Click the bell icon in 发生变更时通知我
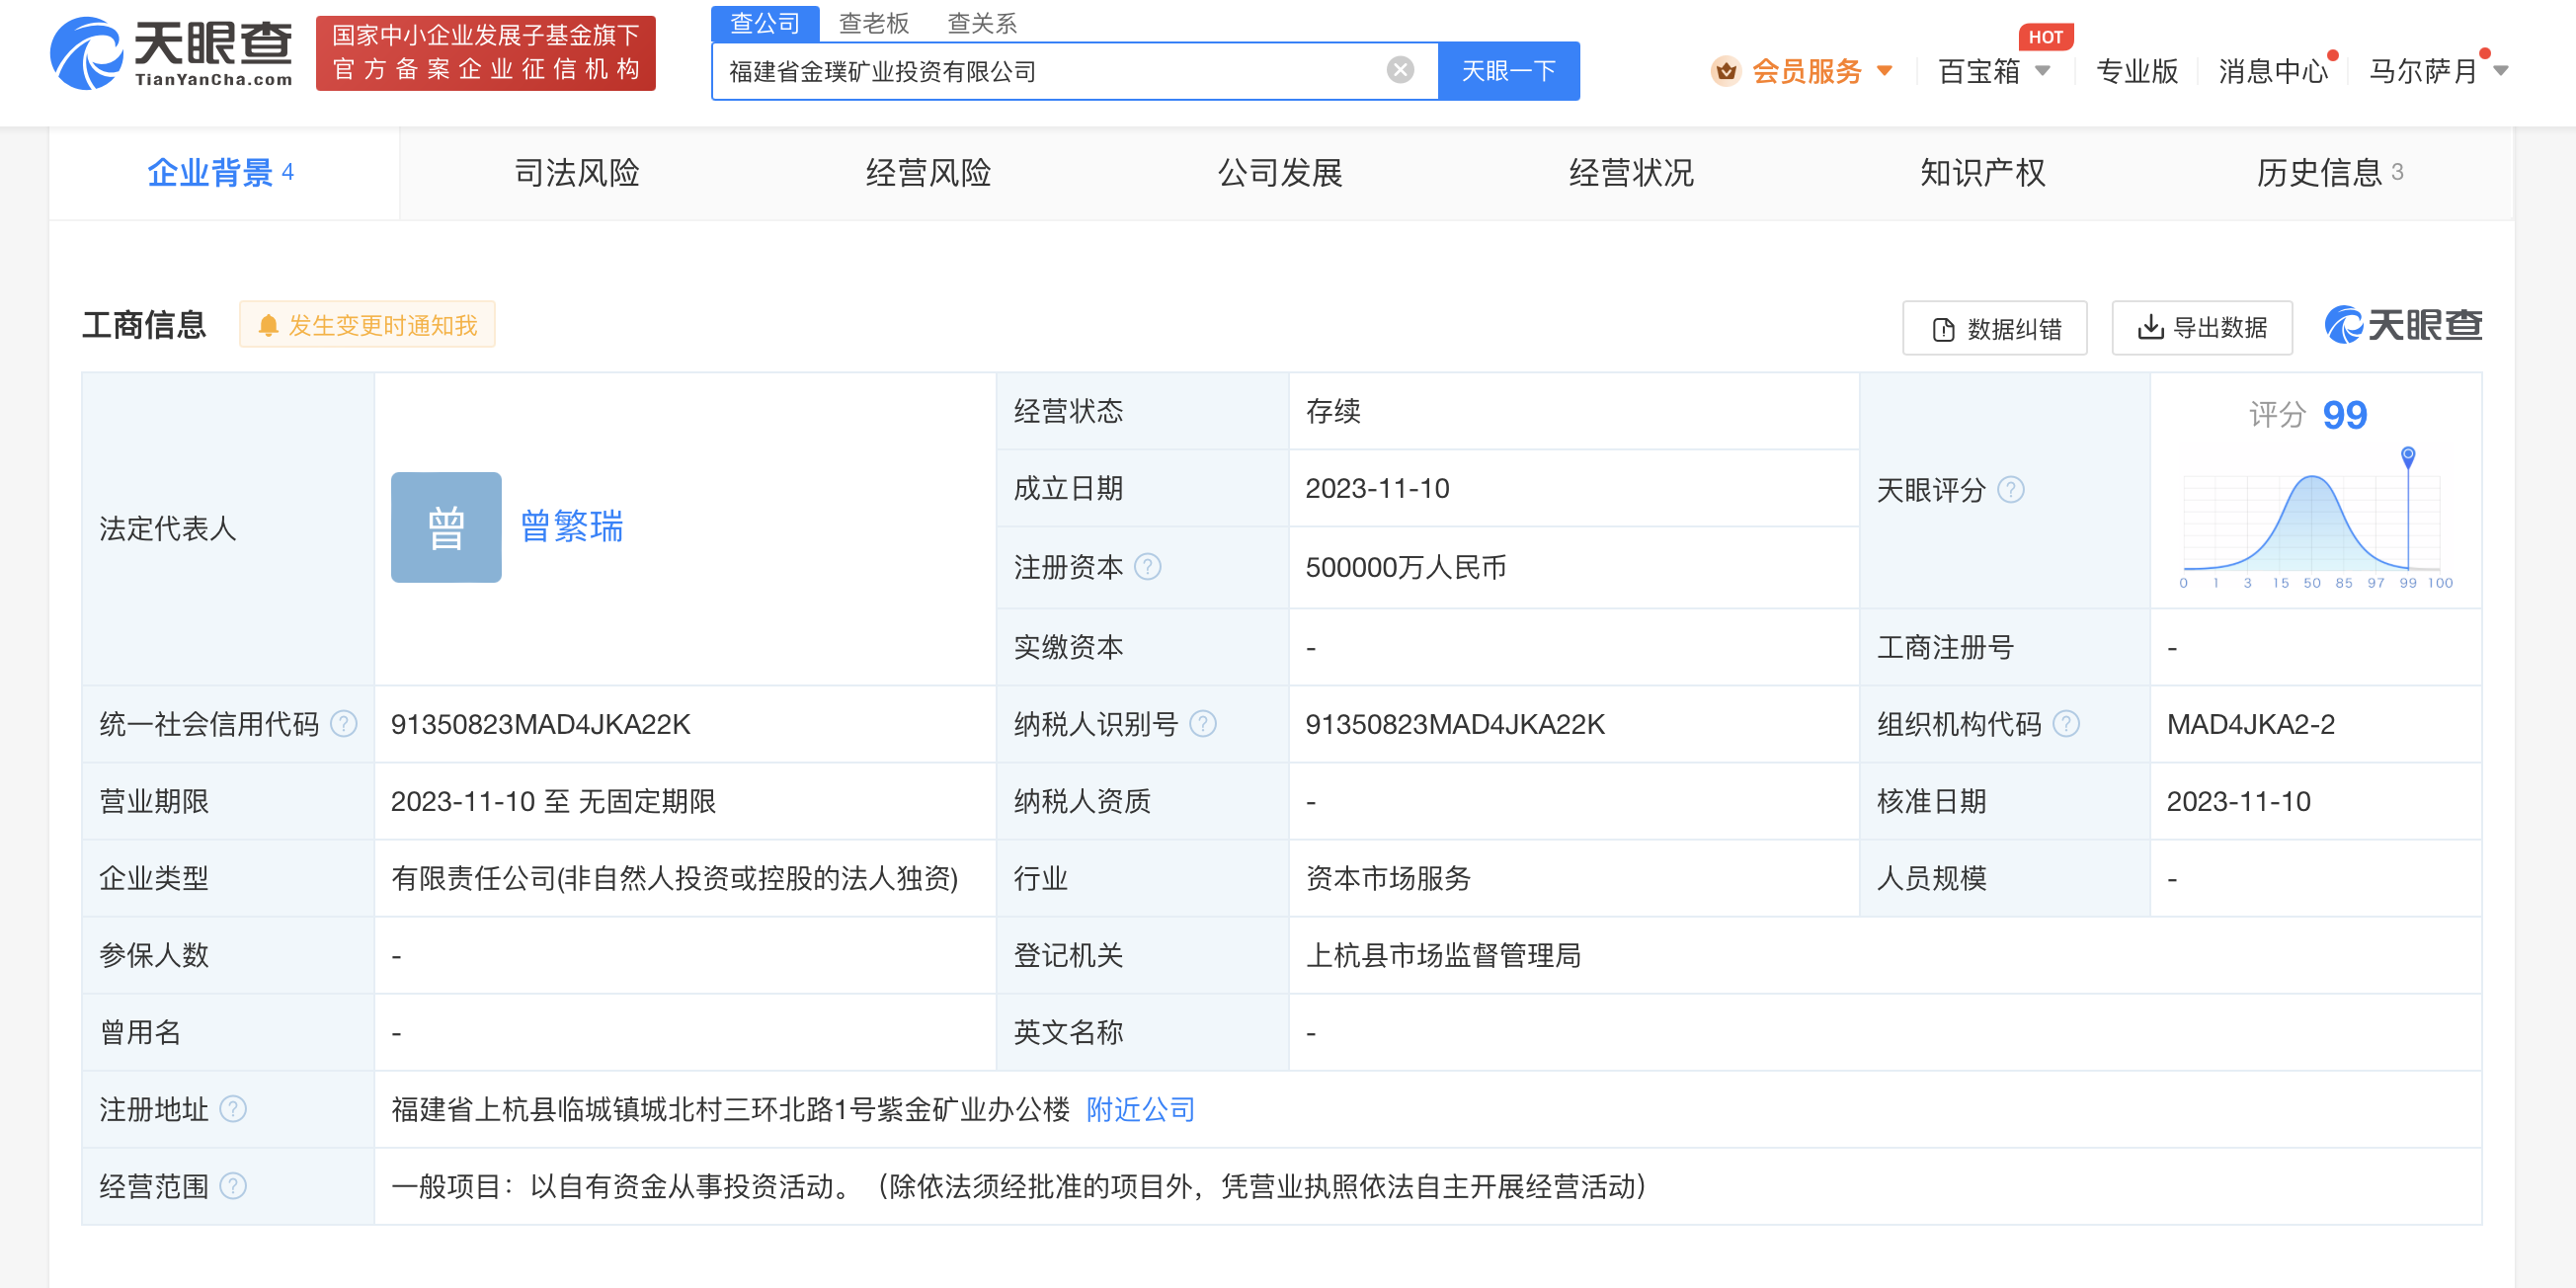Image resolution: width=2576 pixels, height=1288 pixels. (268, 326)
